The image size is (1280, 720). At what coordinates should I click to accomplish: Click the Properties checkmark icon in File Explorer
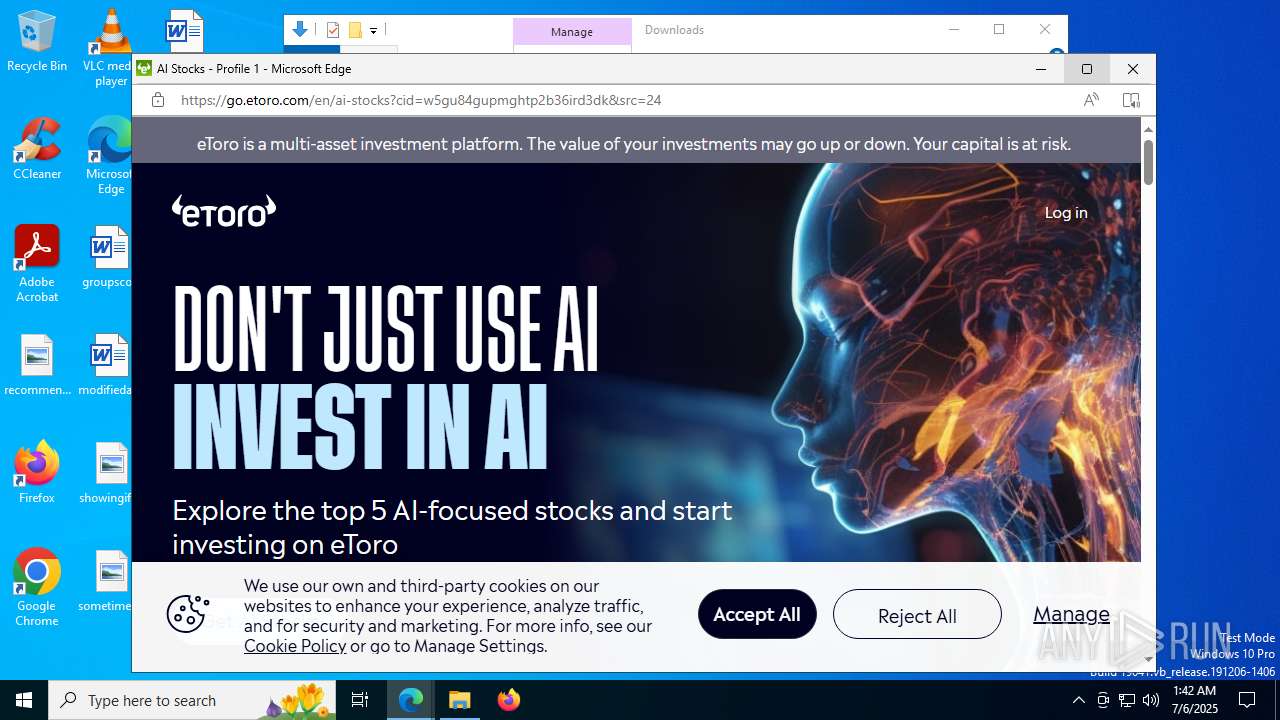pos(333,30)
